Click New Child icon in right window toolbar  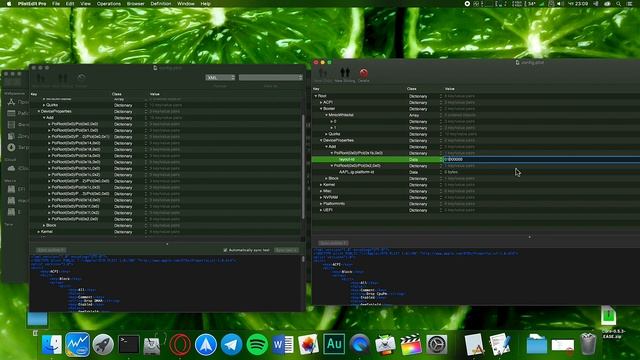click(x=323, y=73)
